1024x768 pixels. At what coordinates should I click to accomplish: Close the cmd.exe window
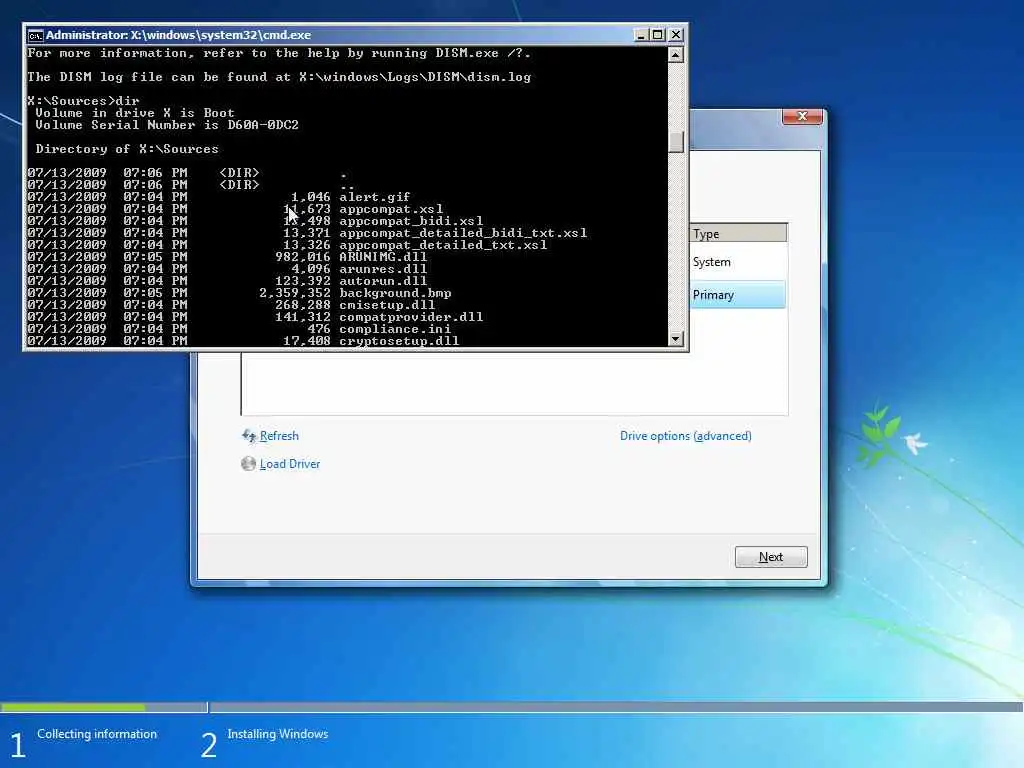tap(676, 35)
